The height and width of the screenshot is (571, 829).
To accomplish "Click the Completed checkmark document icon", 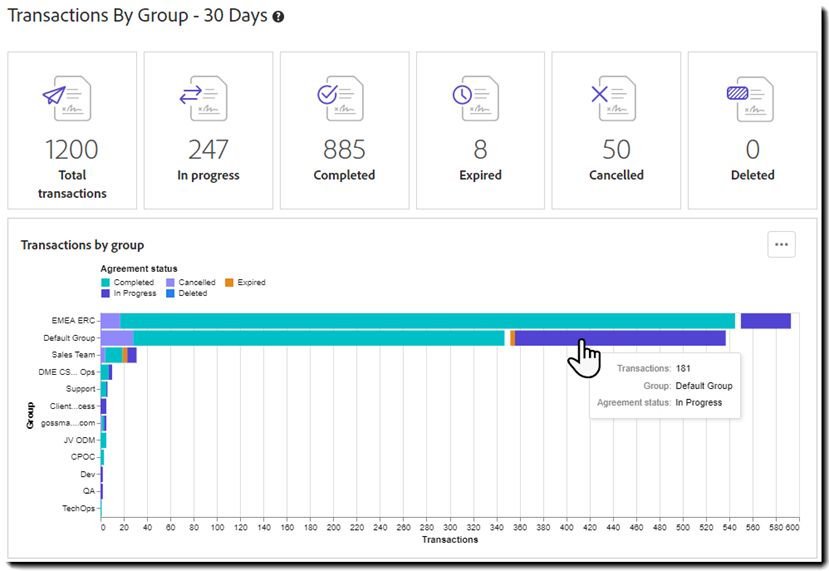I will (x=340, y=98).
